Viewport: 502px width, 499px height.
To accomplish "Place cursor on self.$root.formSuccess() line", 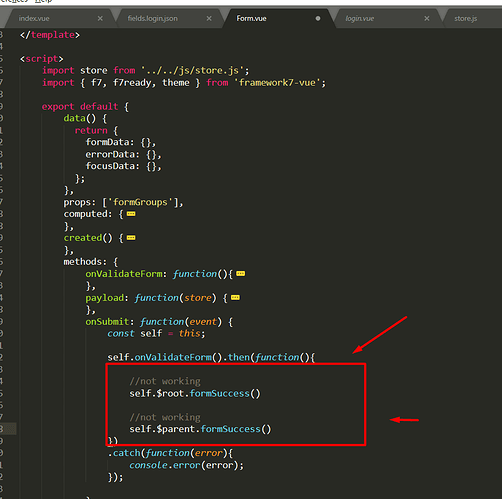I will click(x=195, y=393).
